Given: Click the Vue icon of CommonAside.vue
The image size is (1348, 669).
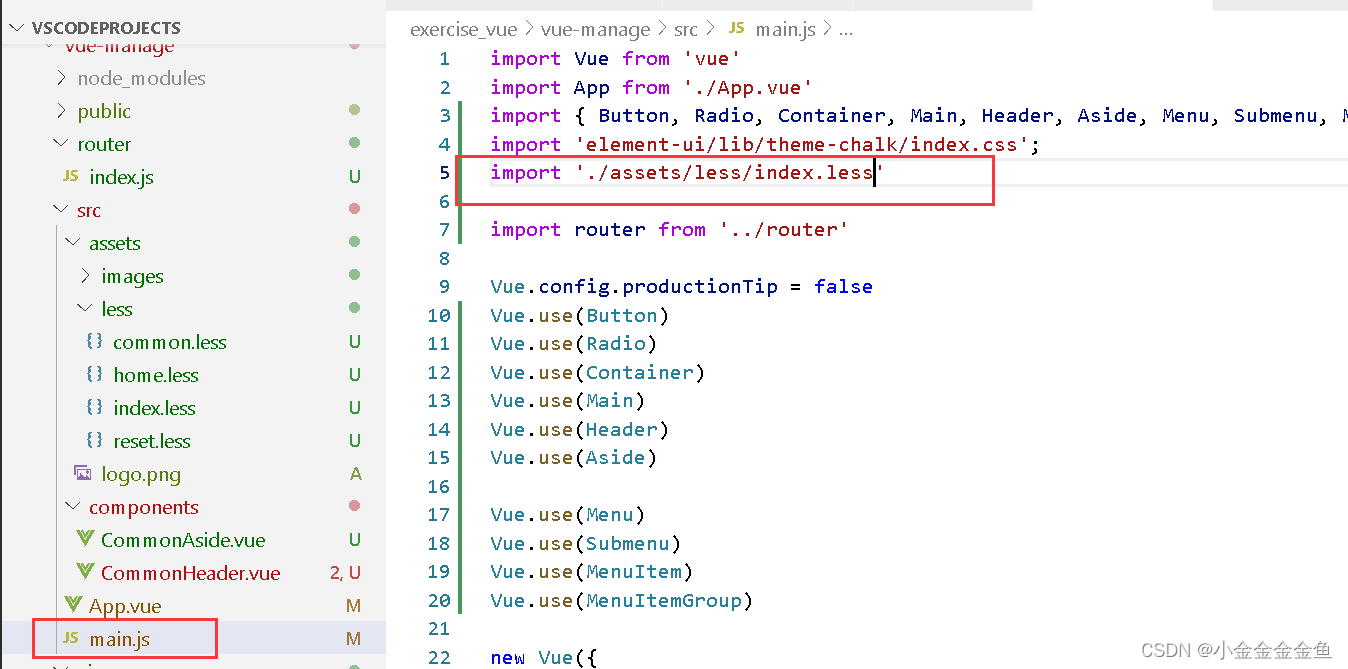Looking at the screenshot, I should pos(85,540).
